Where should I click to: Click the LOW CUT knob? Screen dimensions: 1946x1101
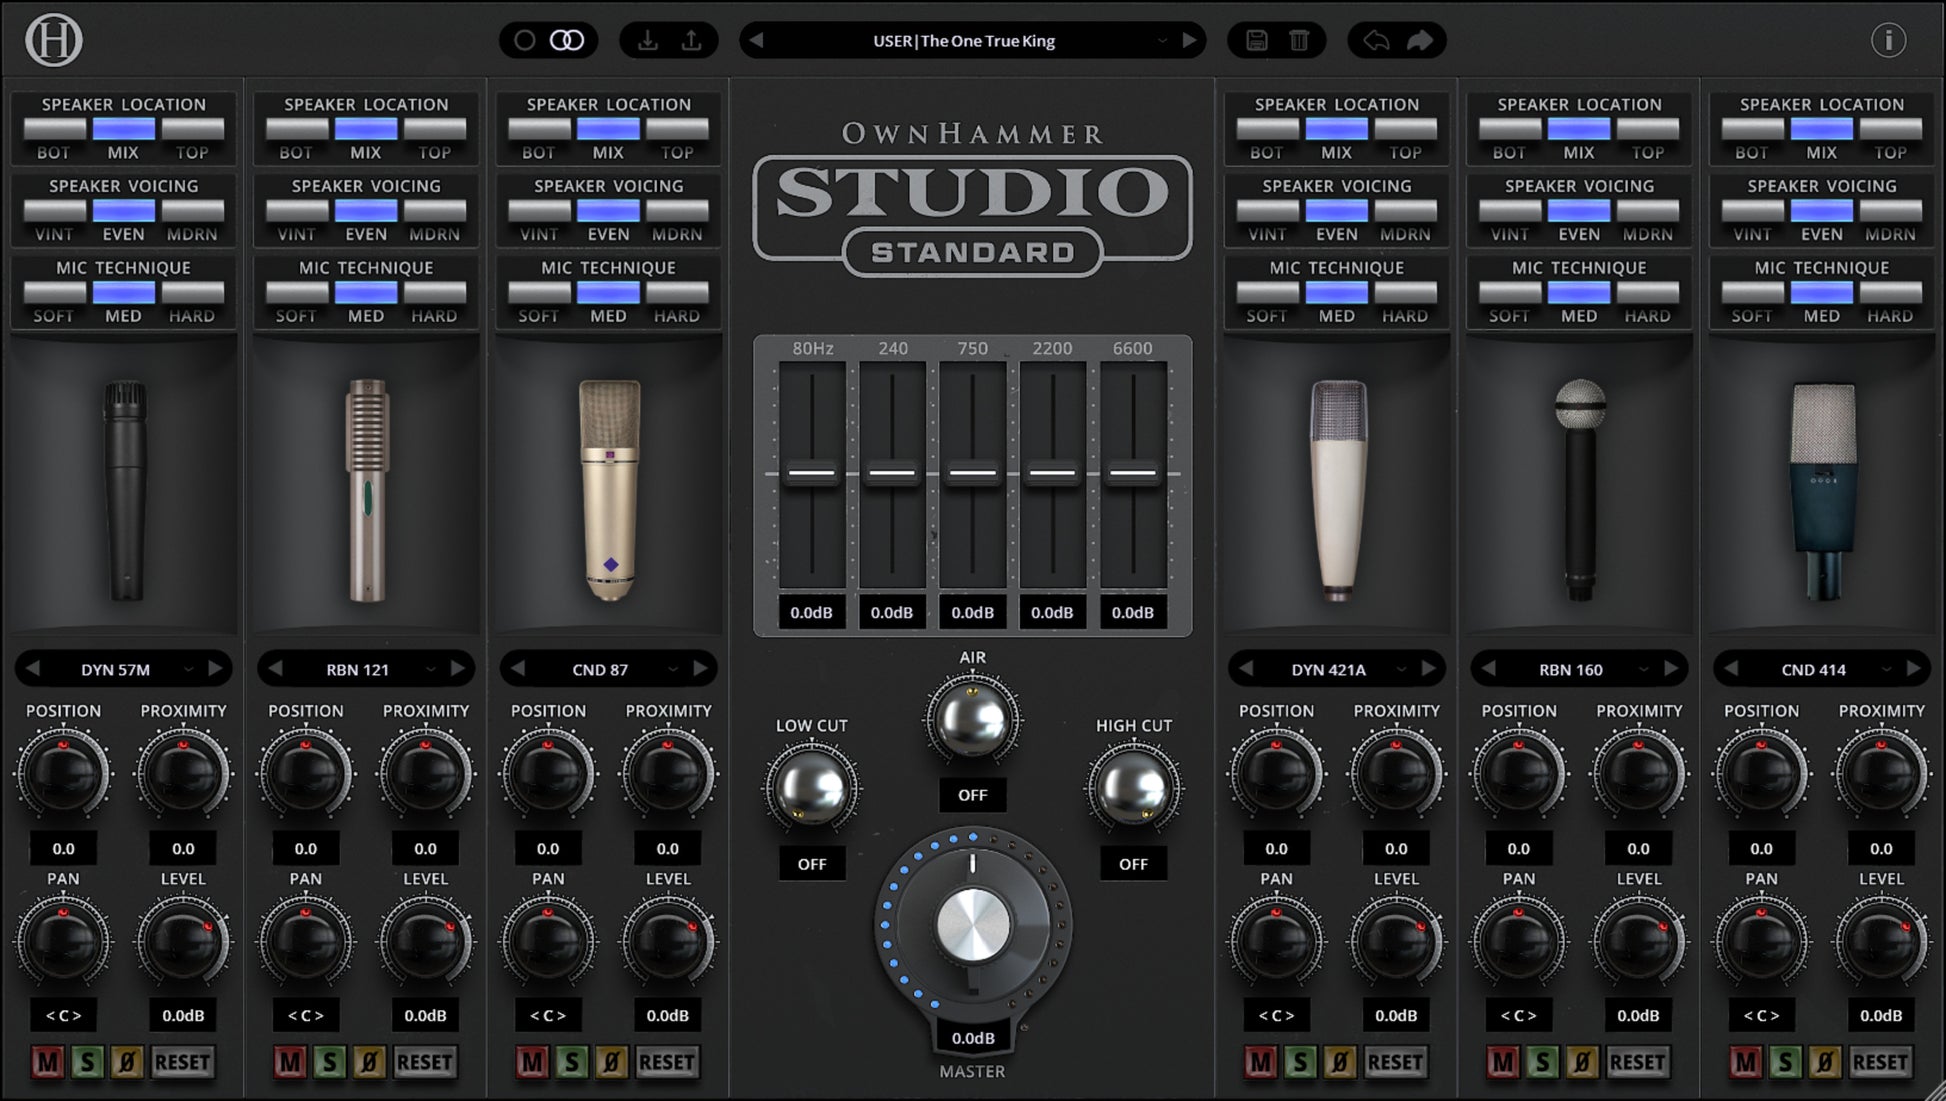click(x=812, y=788)
